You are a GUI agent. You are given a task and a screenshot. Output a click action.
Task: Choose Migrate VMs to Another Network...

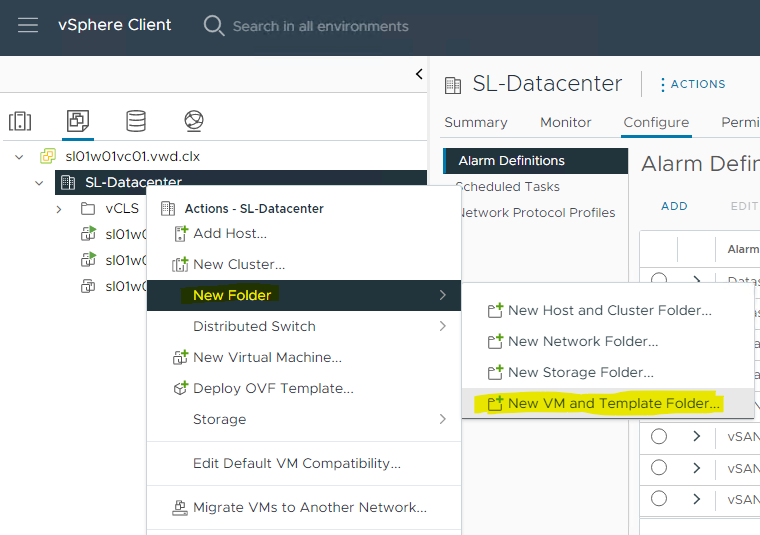click(x=303, y=507)
